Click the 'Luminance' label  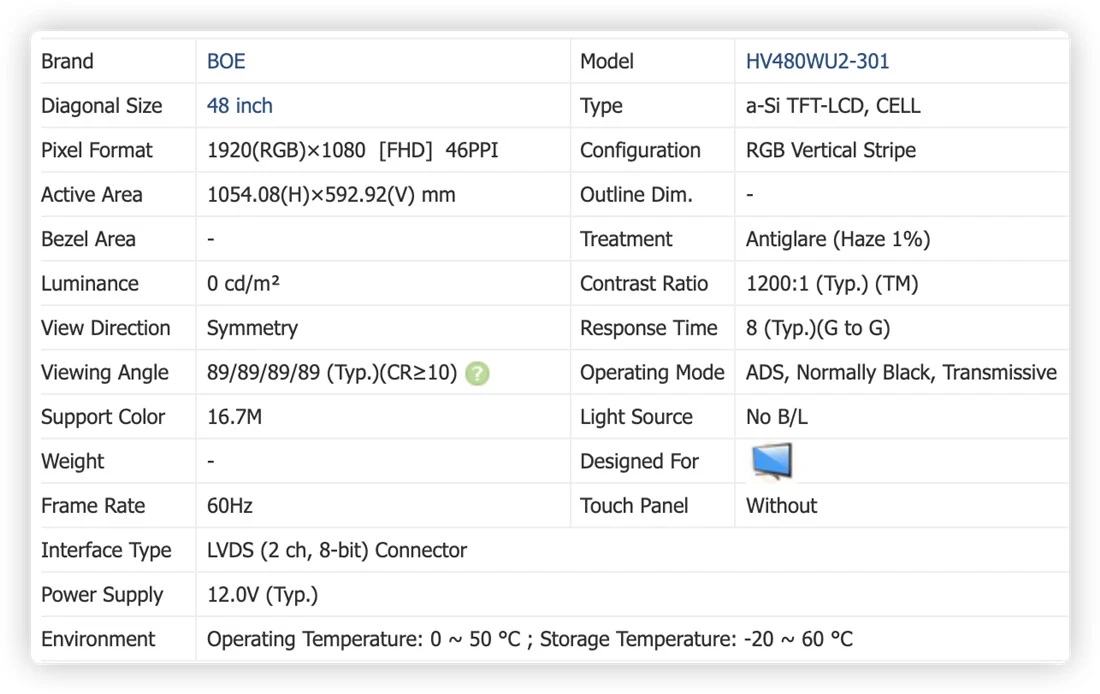click(x=90, y=283)
